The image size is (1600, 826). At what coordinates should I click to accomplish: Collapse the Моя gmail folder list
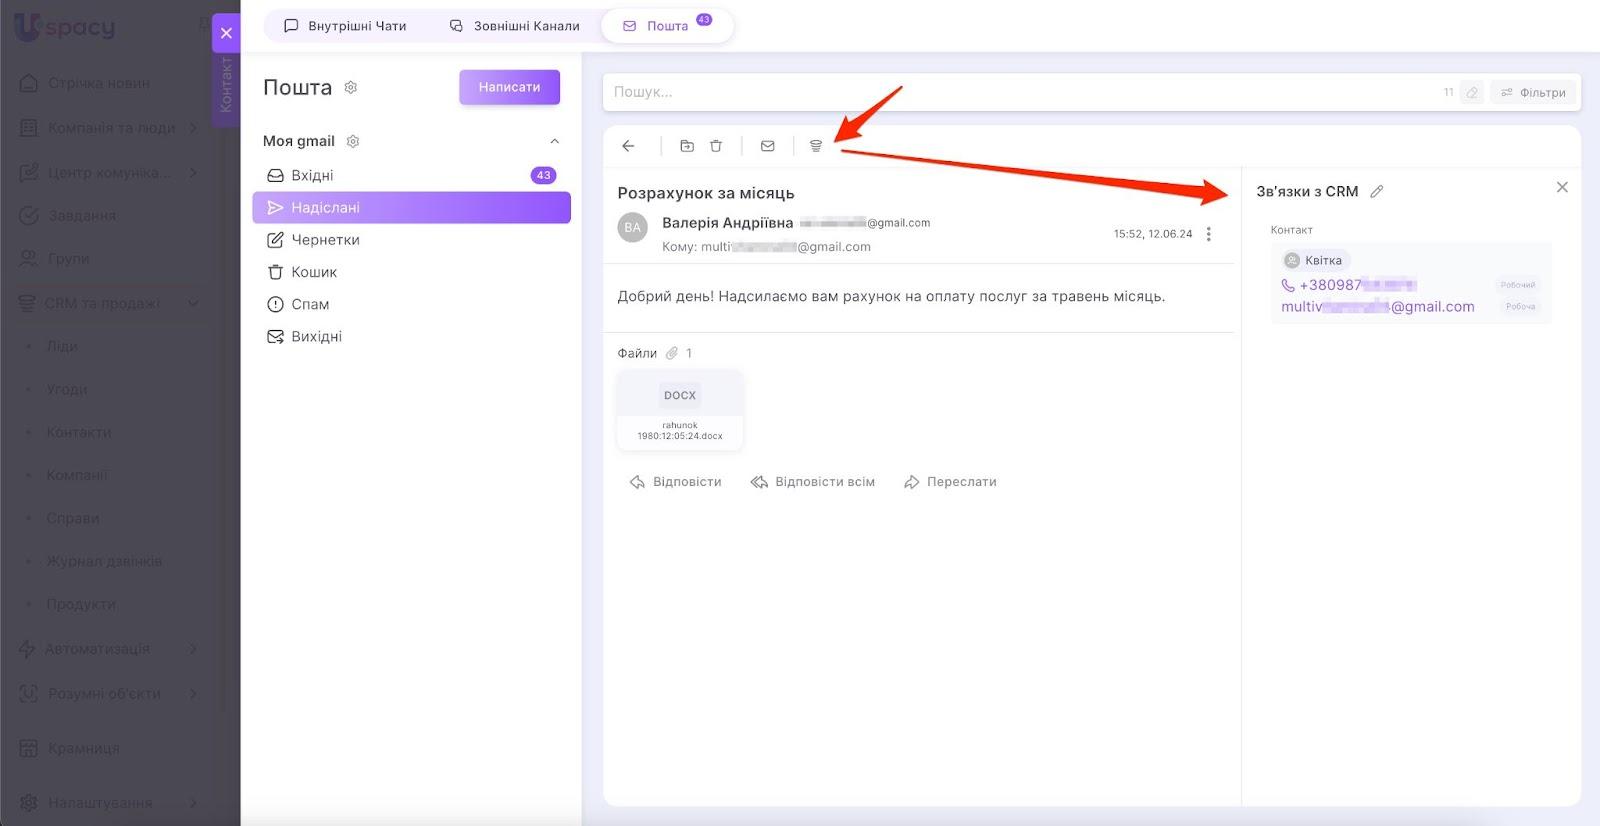point(555,141)
